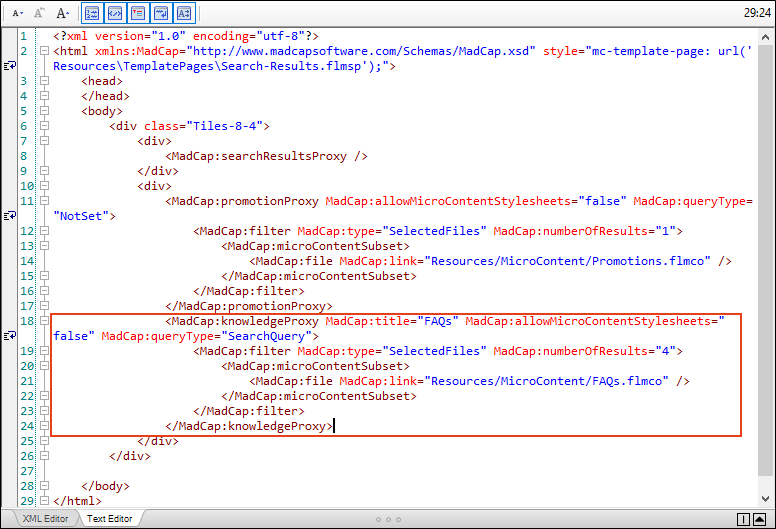Screen dimensions: 776x529
Task: Click the MadCap:searchResultsProxy tag
Action: click(267, 156)
